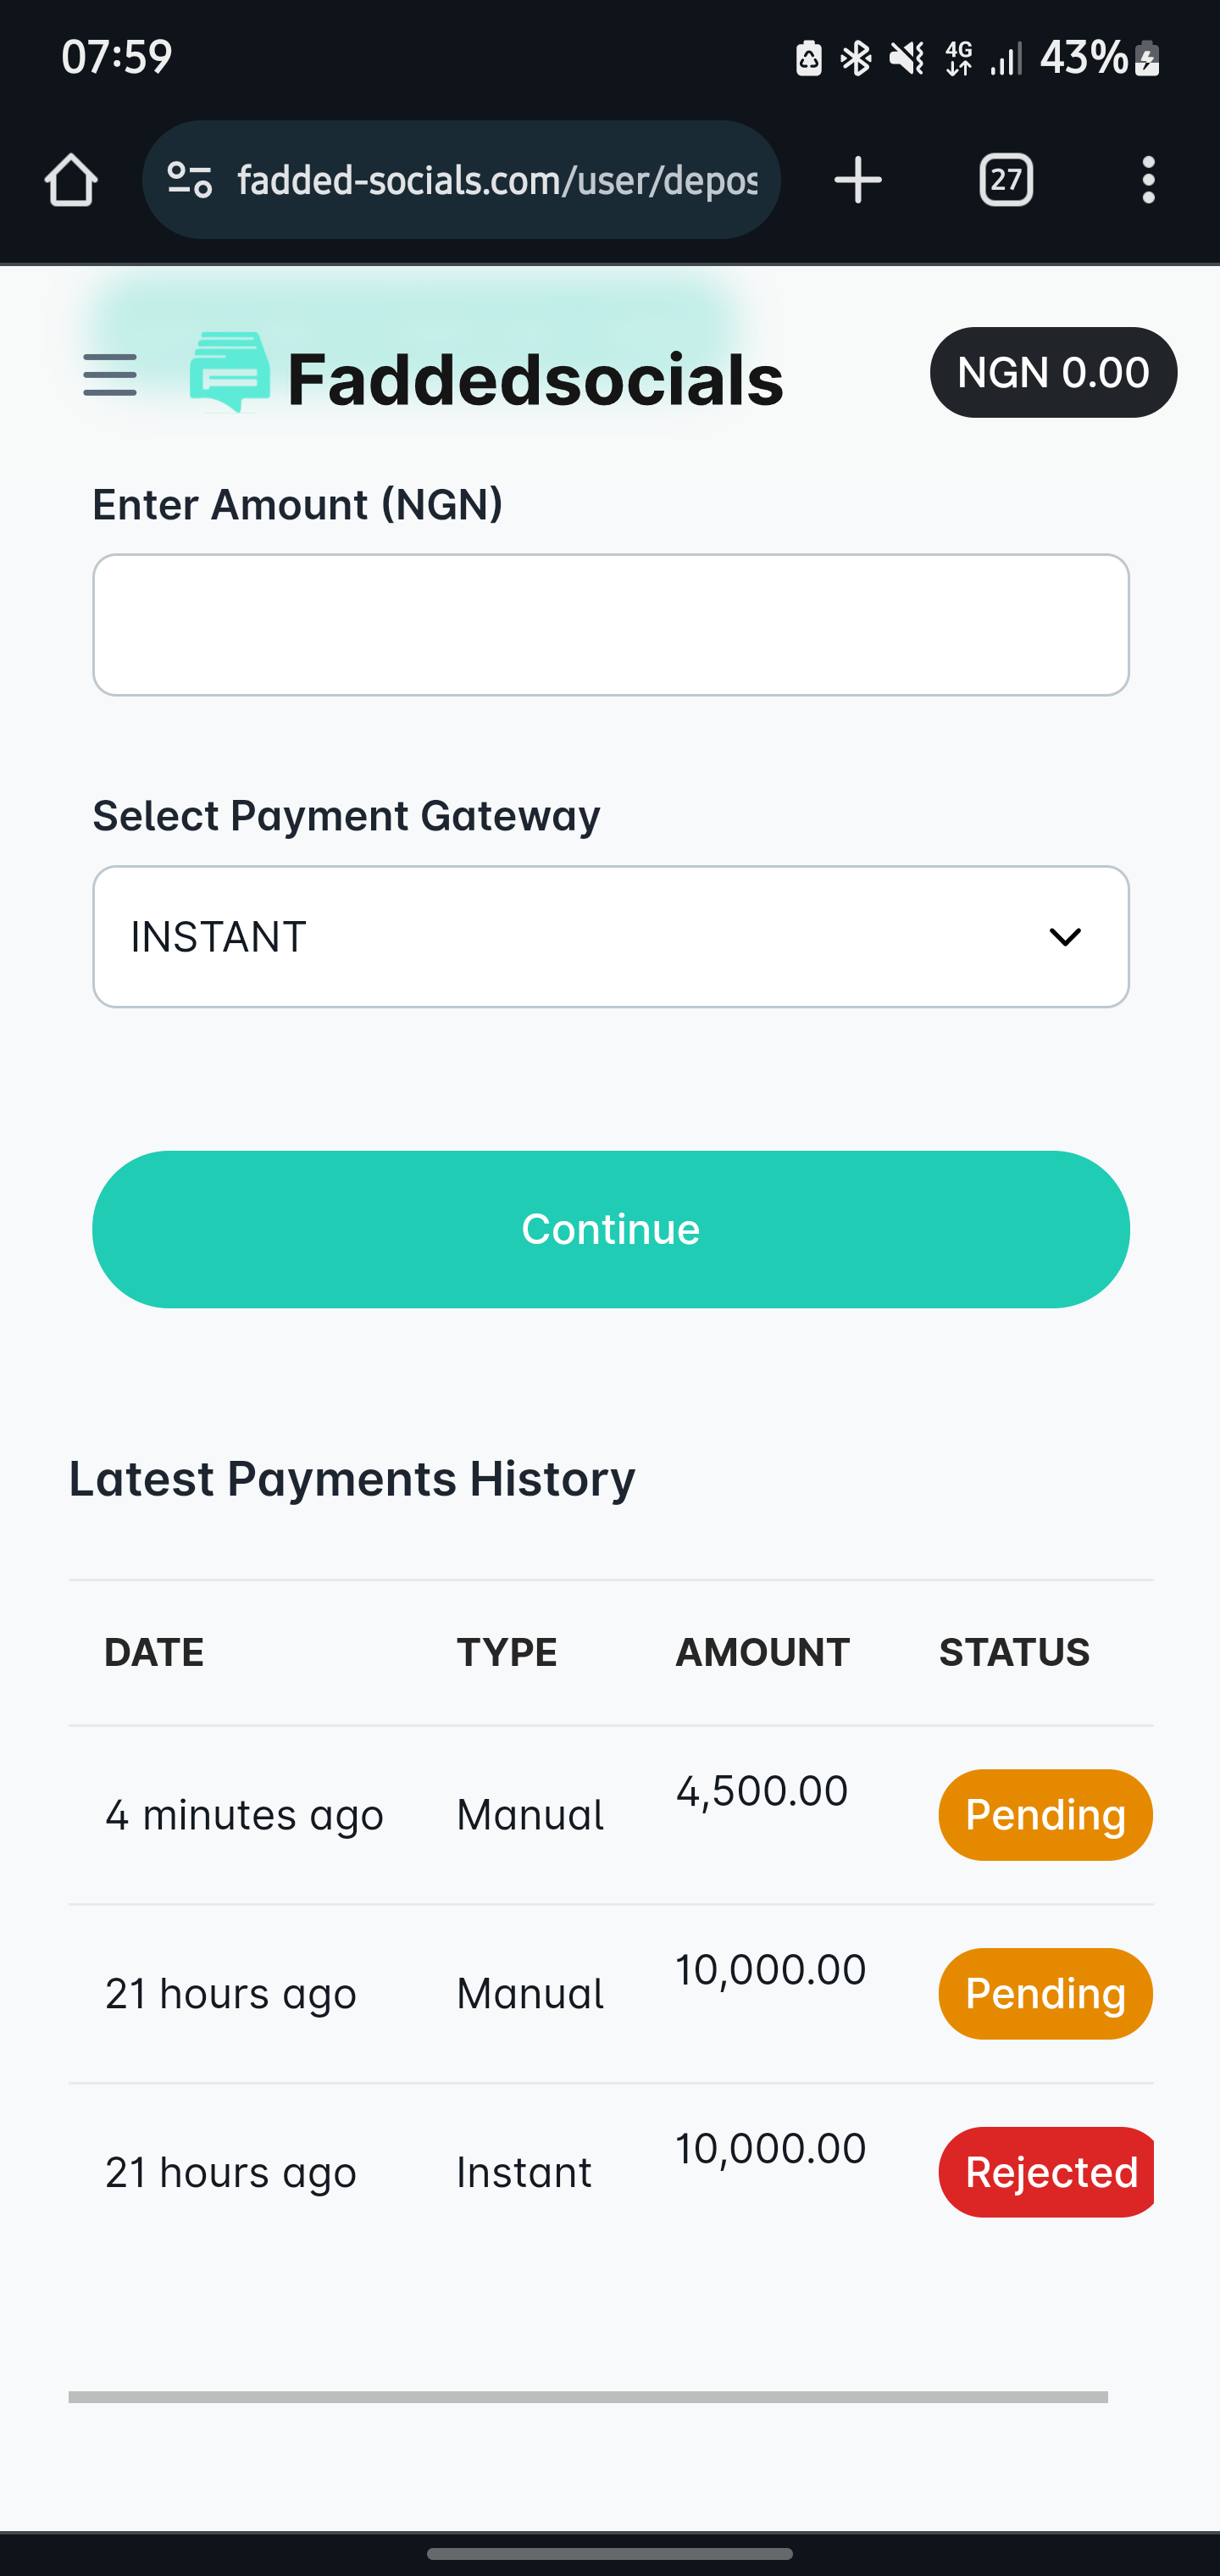Click the horizontal scrollbar under payments table
This screenshot has height=2576, width=1220.
tap(588, 2397)
